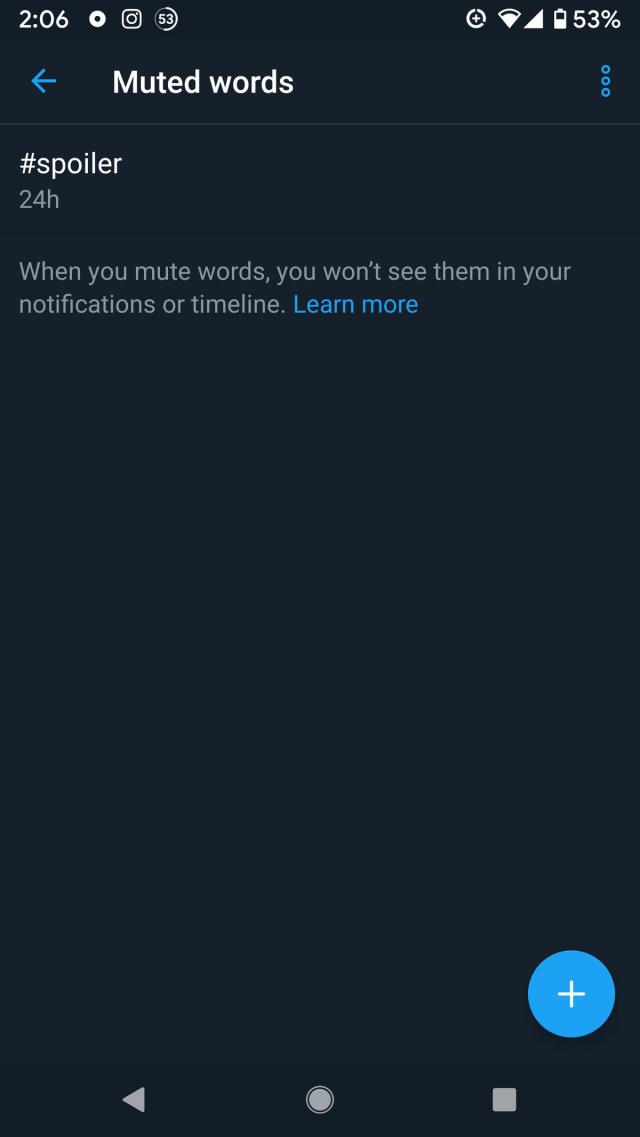This screenshot has height=1137, width=640.
Task: Tap the 53% battery percentage text
Action: click(x=597, y=20)
